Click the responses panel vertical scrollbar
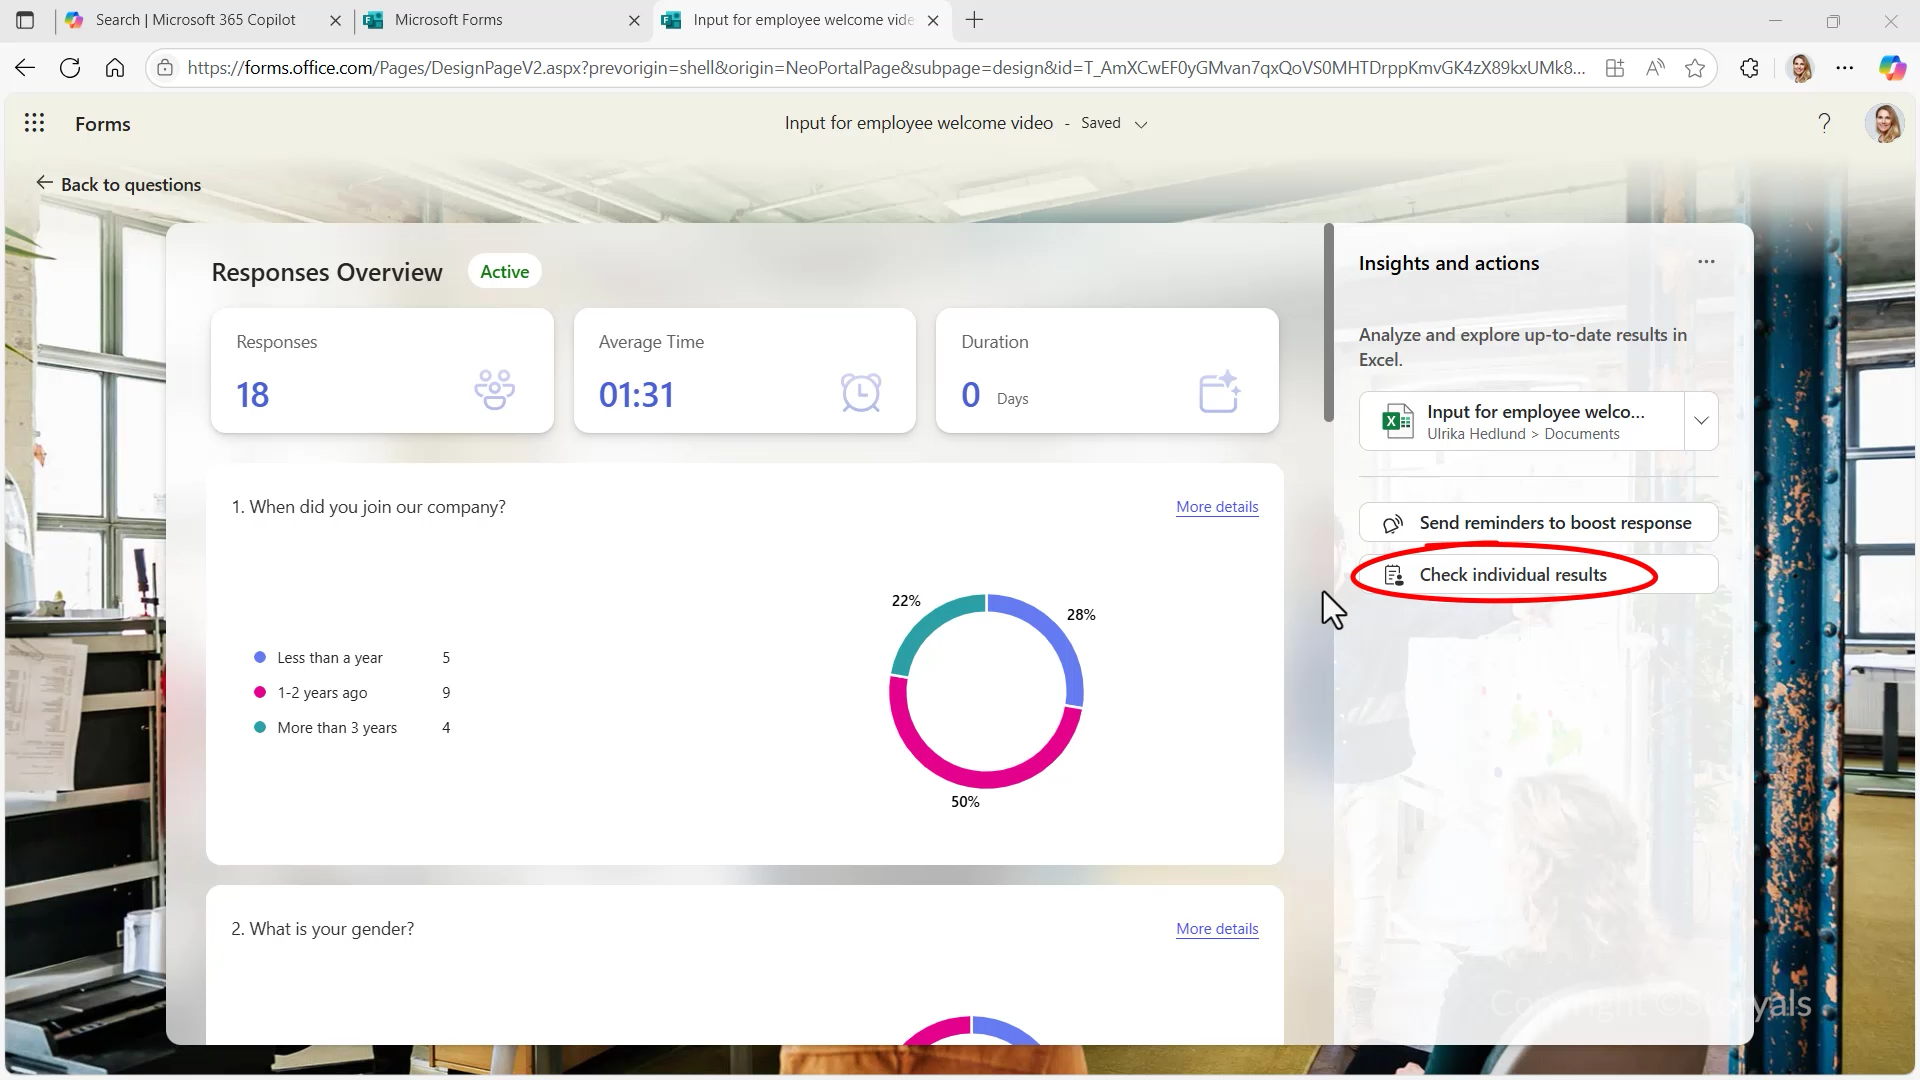 tap(1328, 322)
